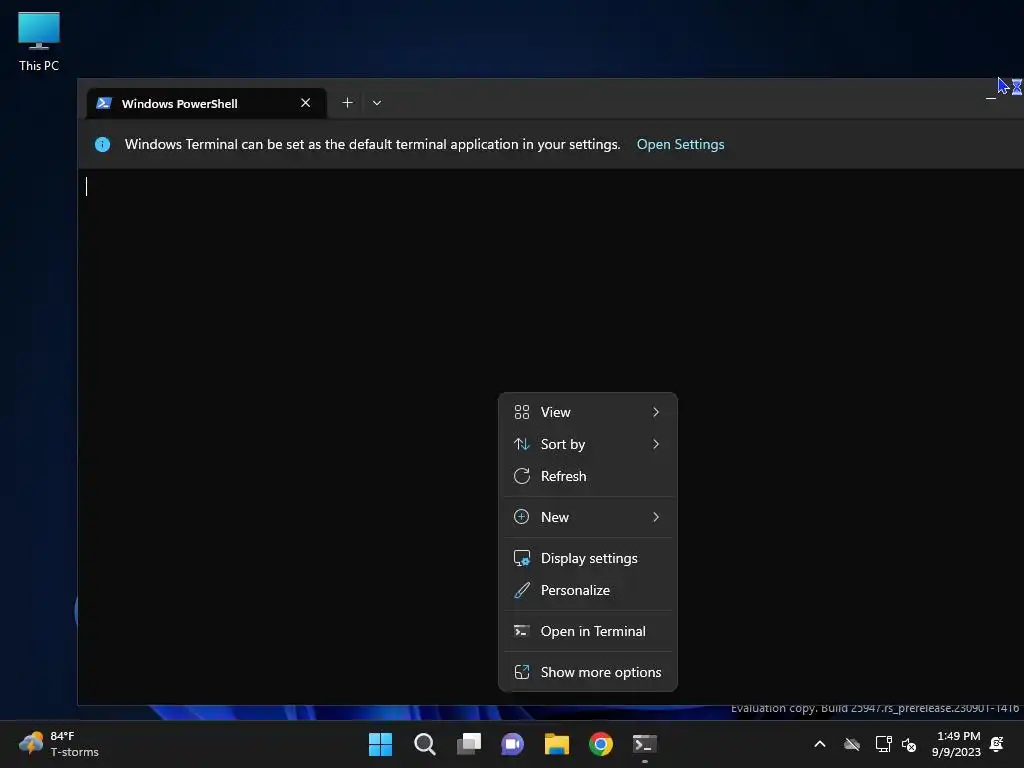Show hidden system tray icons

(820, 744)
